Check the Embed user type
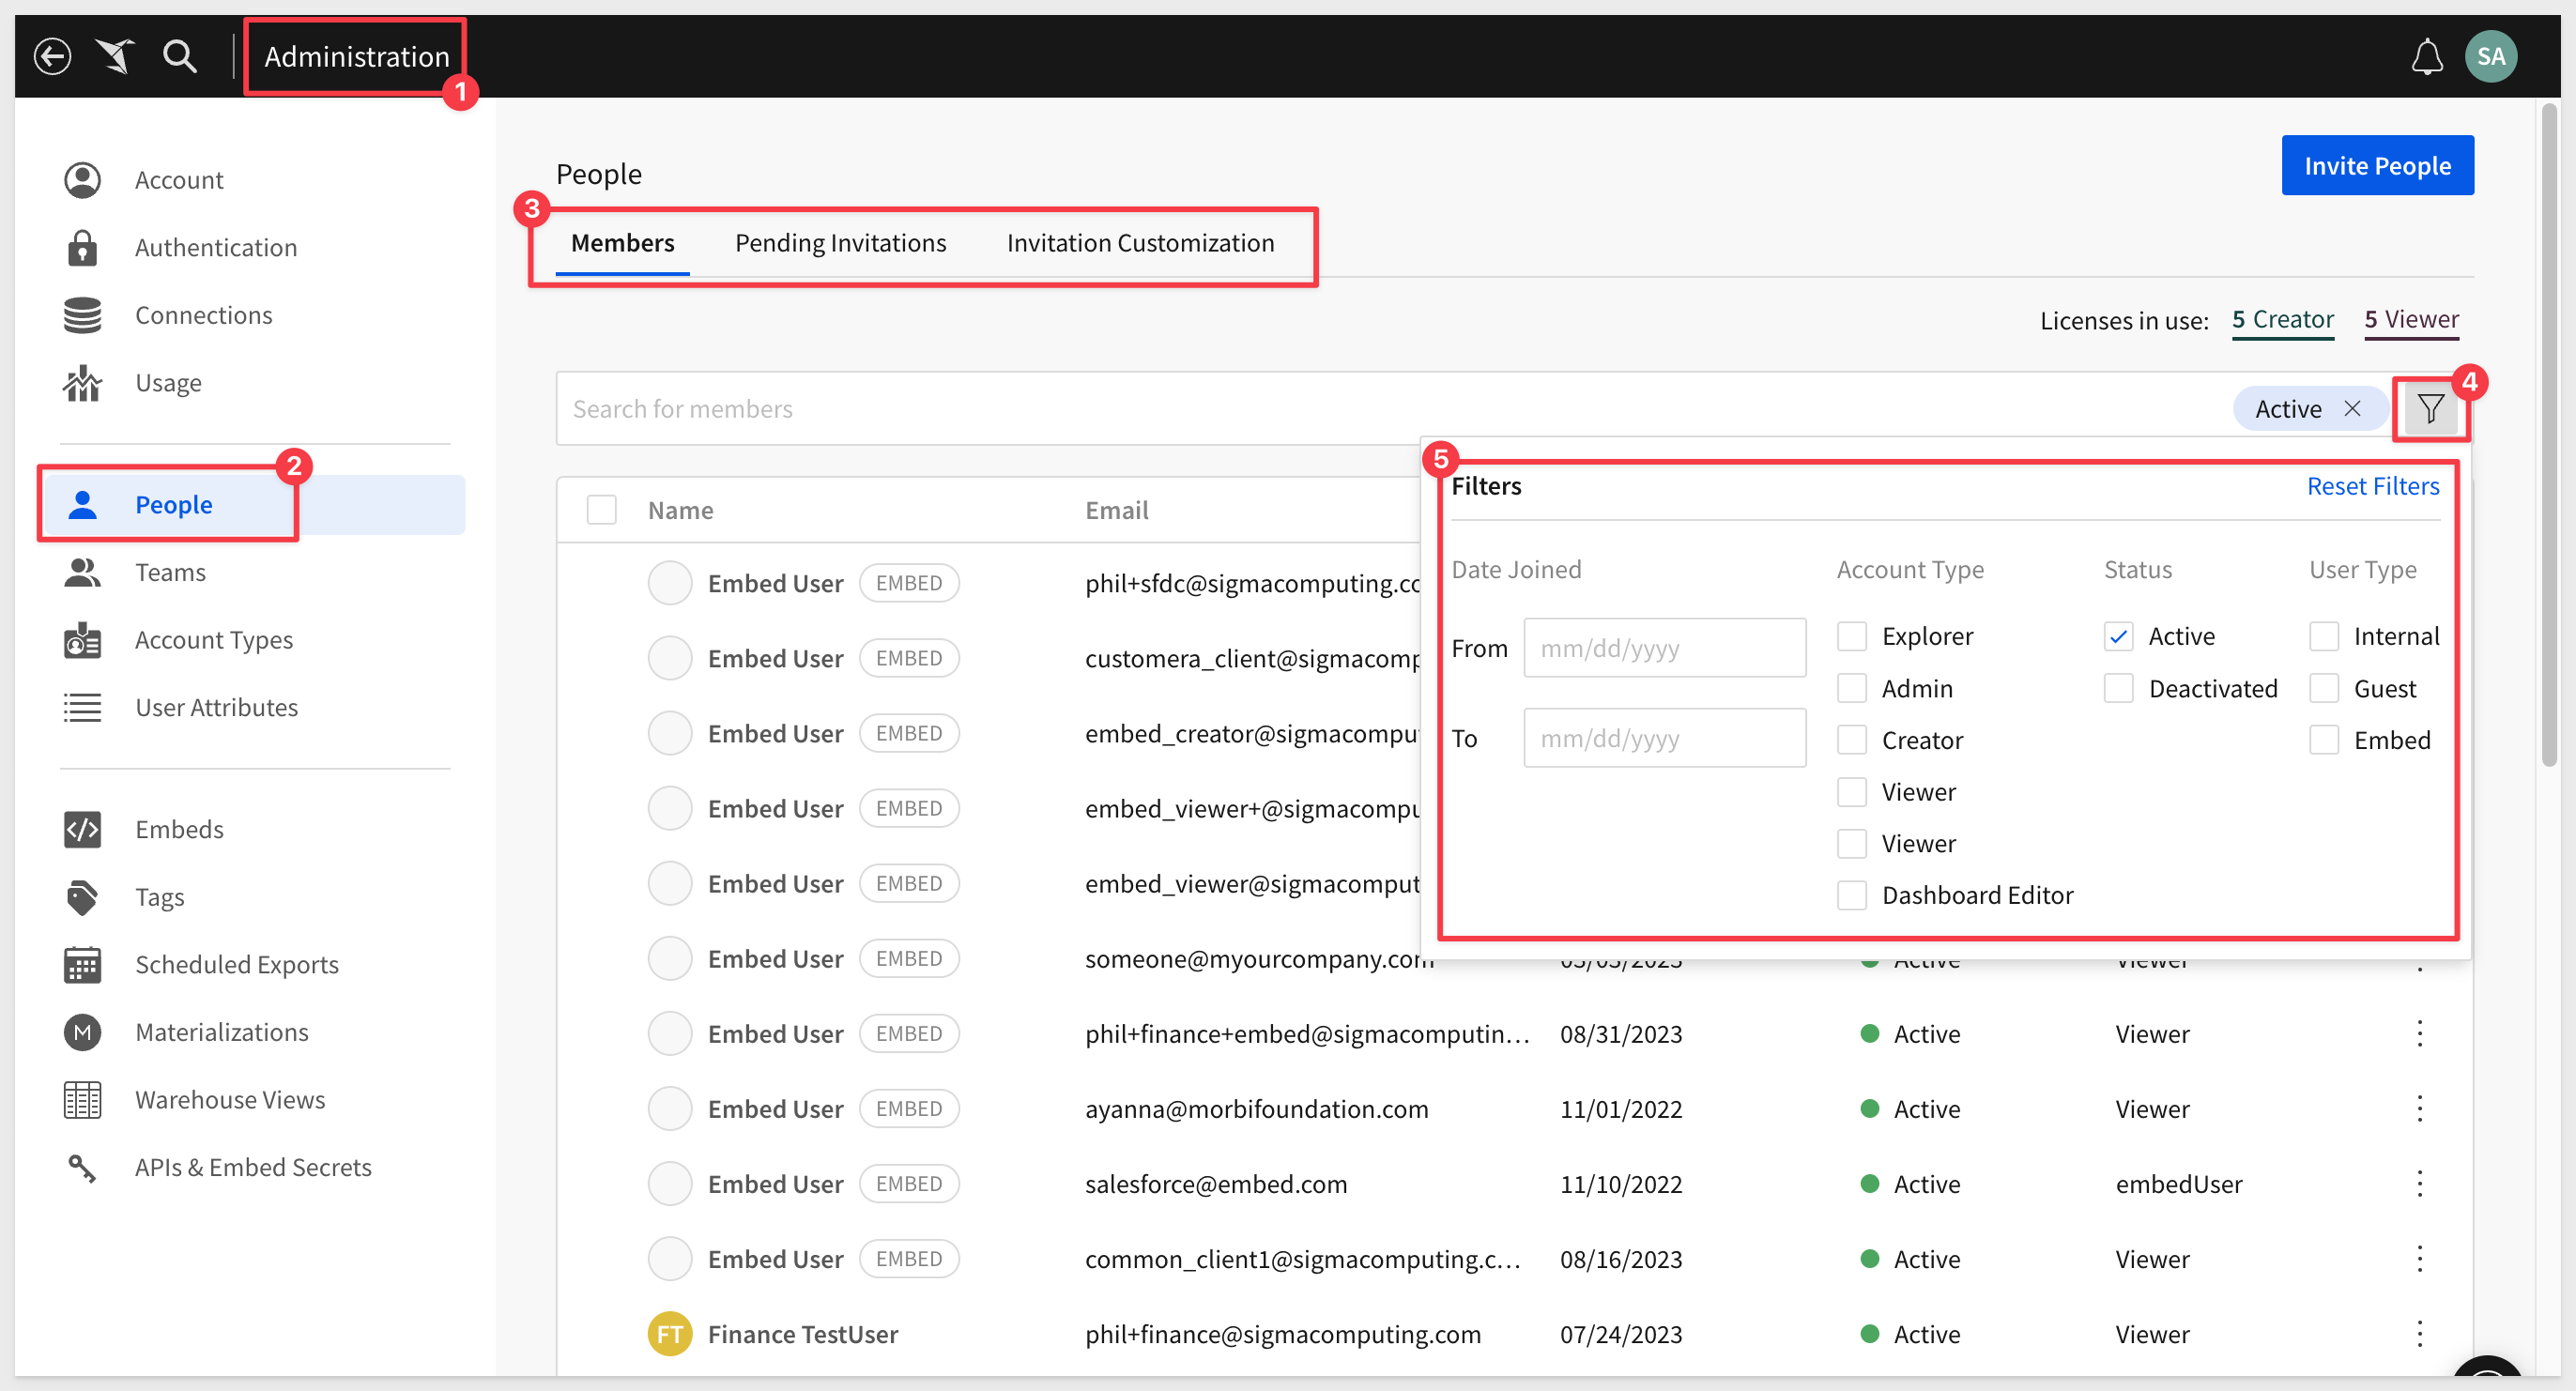The height and width of the screenshot is (1391, 2576). [2324, 740]
